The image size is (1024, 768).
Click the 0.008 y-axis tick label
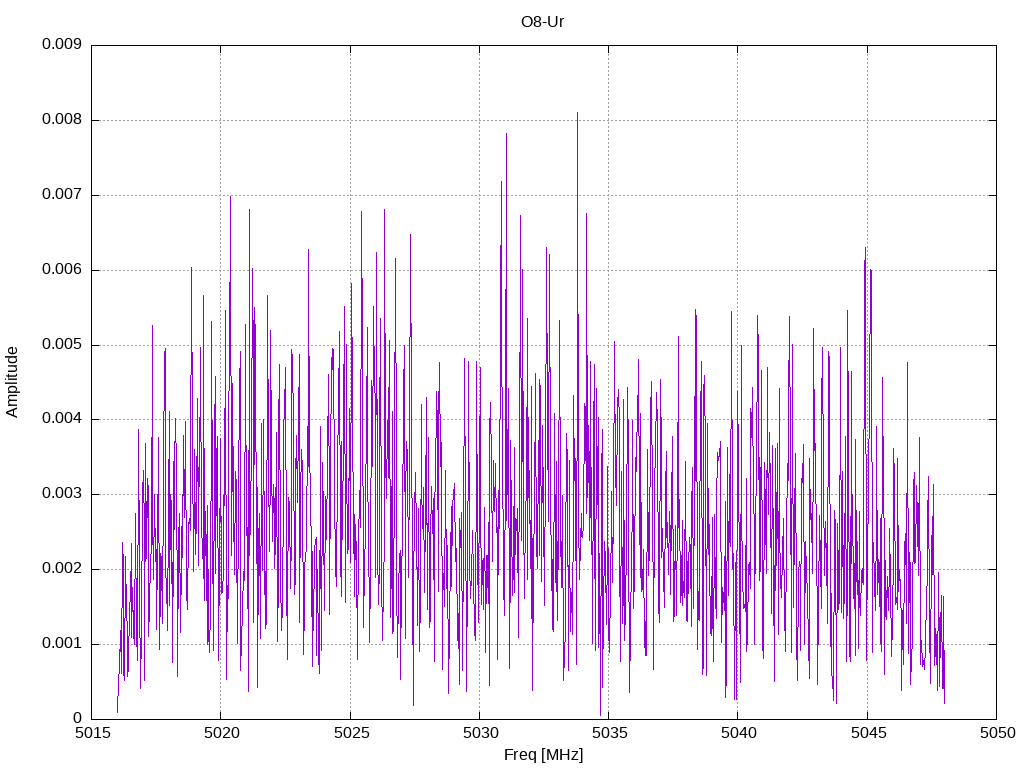pos(62,120)
